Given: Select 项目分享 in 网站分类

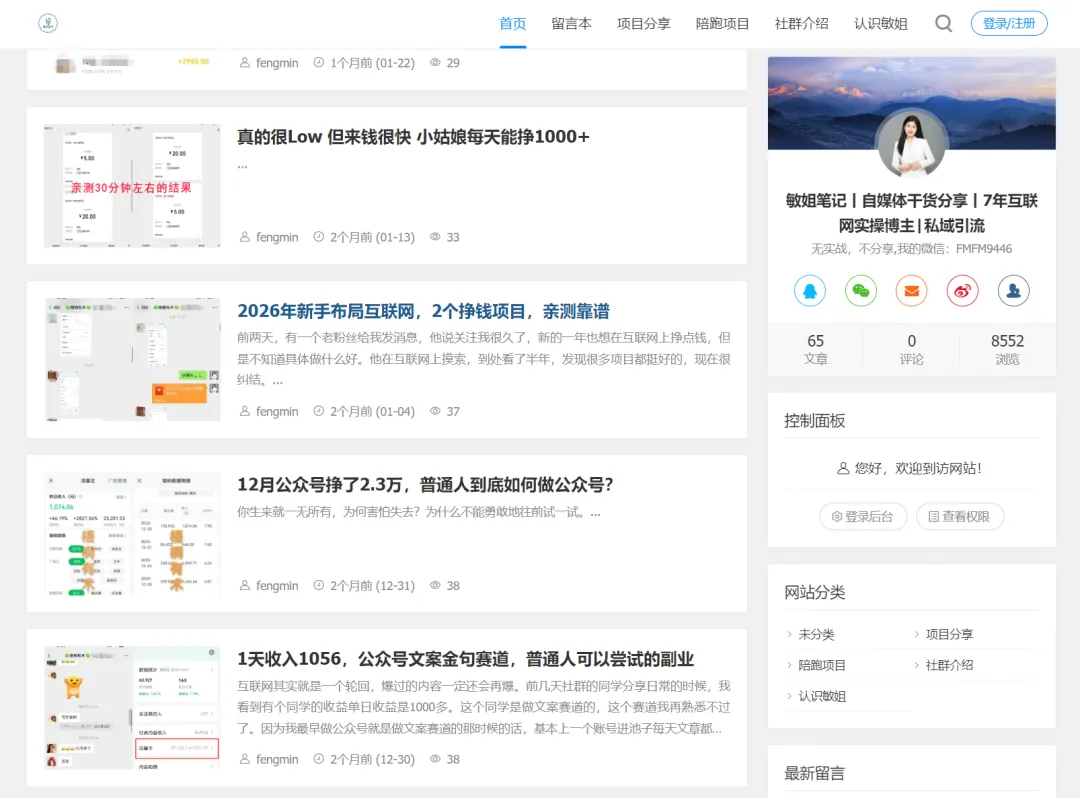Looking at the screenshot, I should pyautogui.click(x=949, y=634).
